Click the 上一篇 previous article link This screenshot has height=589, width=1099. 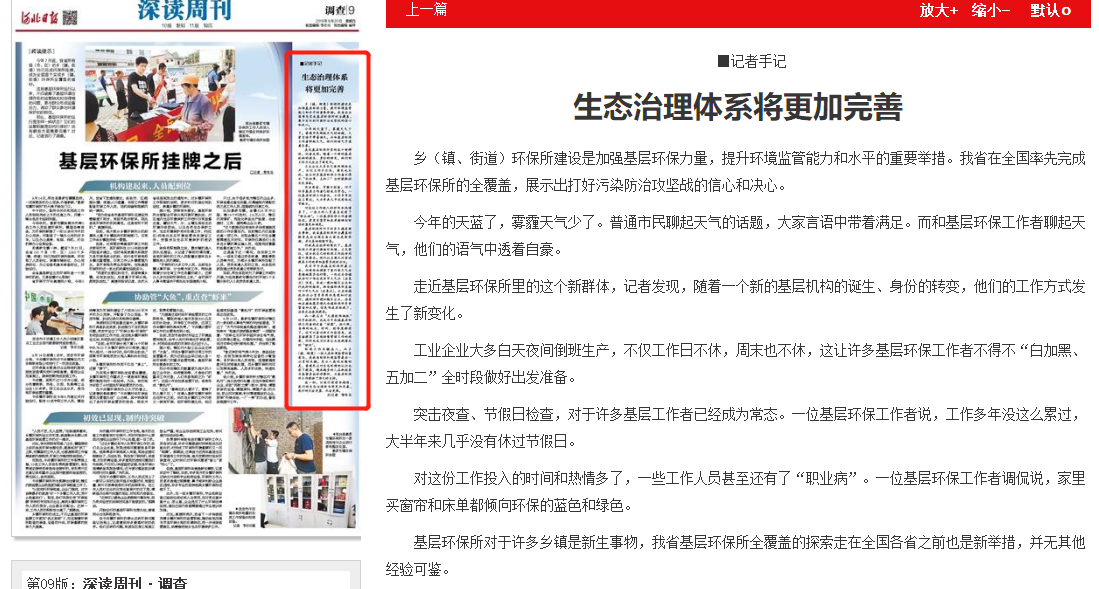pyautogui.click(x=426, y=10)
